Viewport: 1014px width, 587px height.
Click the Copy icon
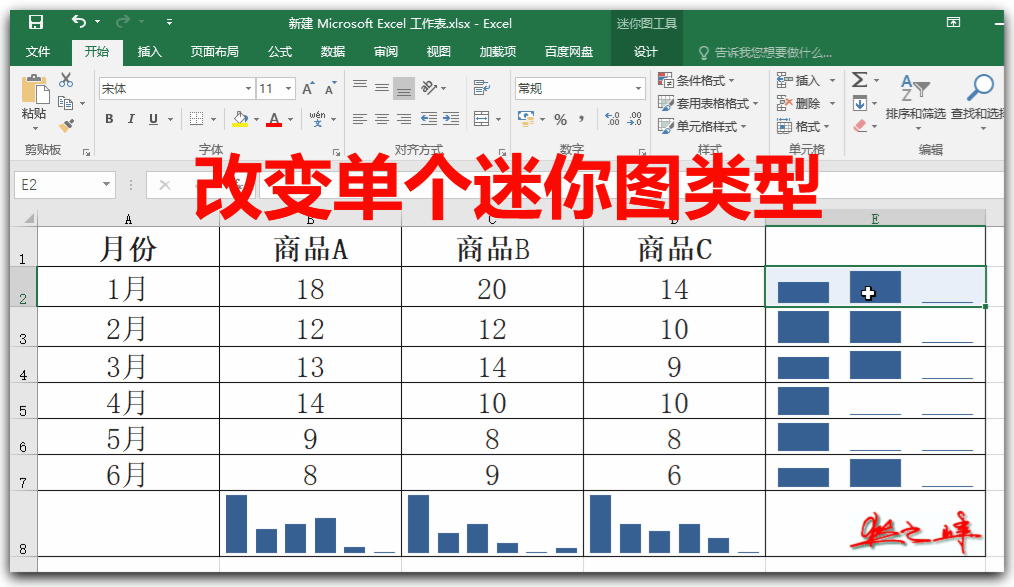pos(65,103)
